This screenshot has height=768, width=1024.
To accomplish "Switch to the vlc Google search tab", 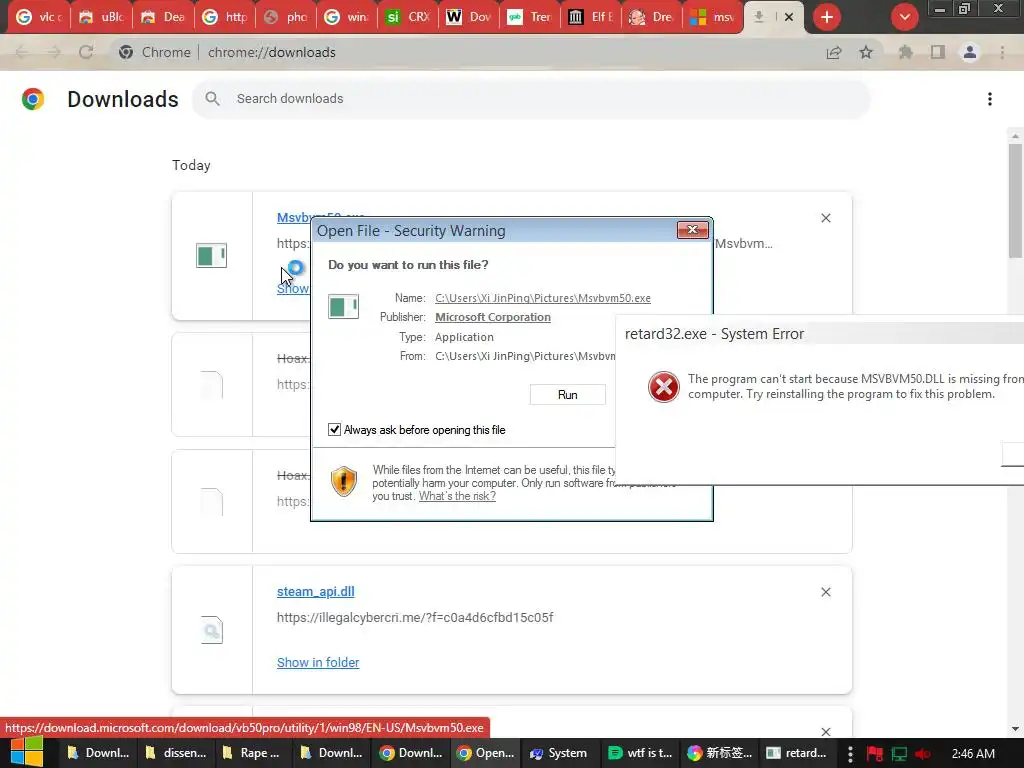I will point(39,17).
